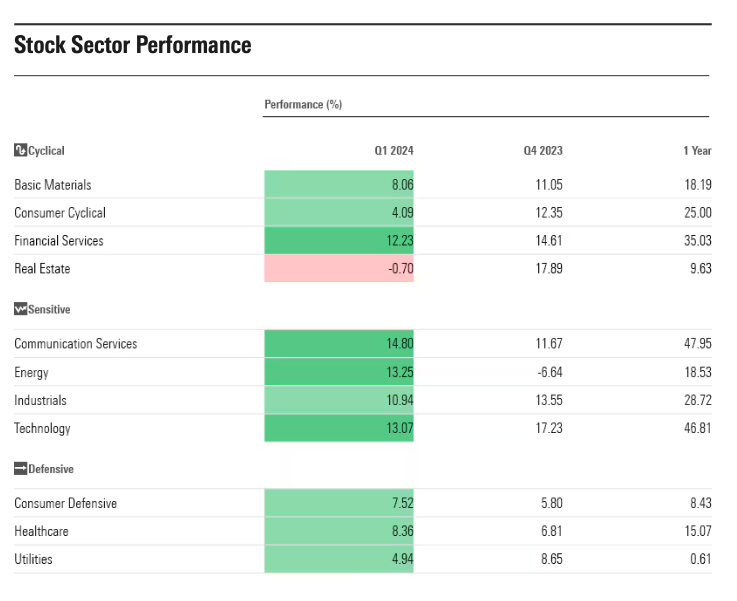Click the Defensive sector arrow icon
Screen dimensions: 737x601
pyautogui.click(x=20, y=468)
